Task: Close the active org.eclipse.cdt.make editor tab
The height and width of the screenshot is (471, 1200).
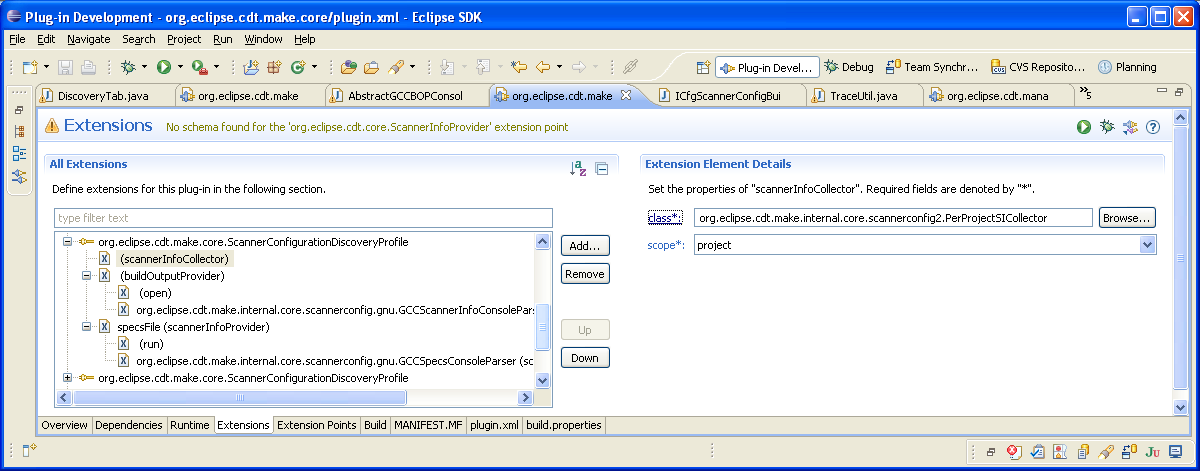Action: coord(626,95)
